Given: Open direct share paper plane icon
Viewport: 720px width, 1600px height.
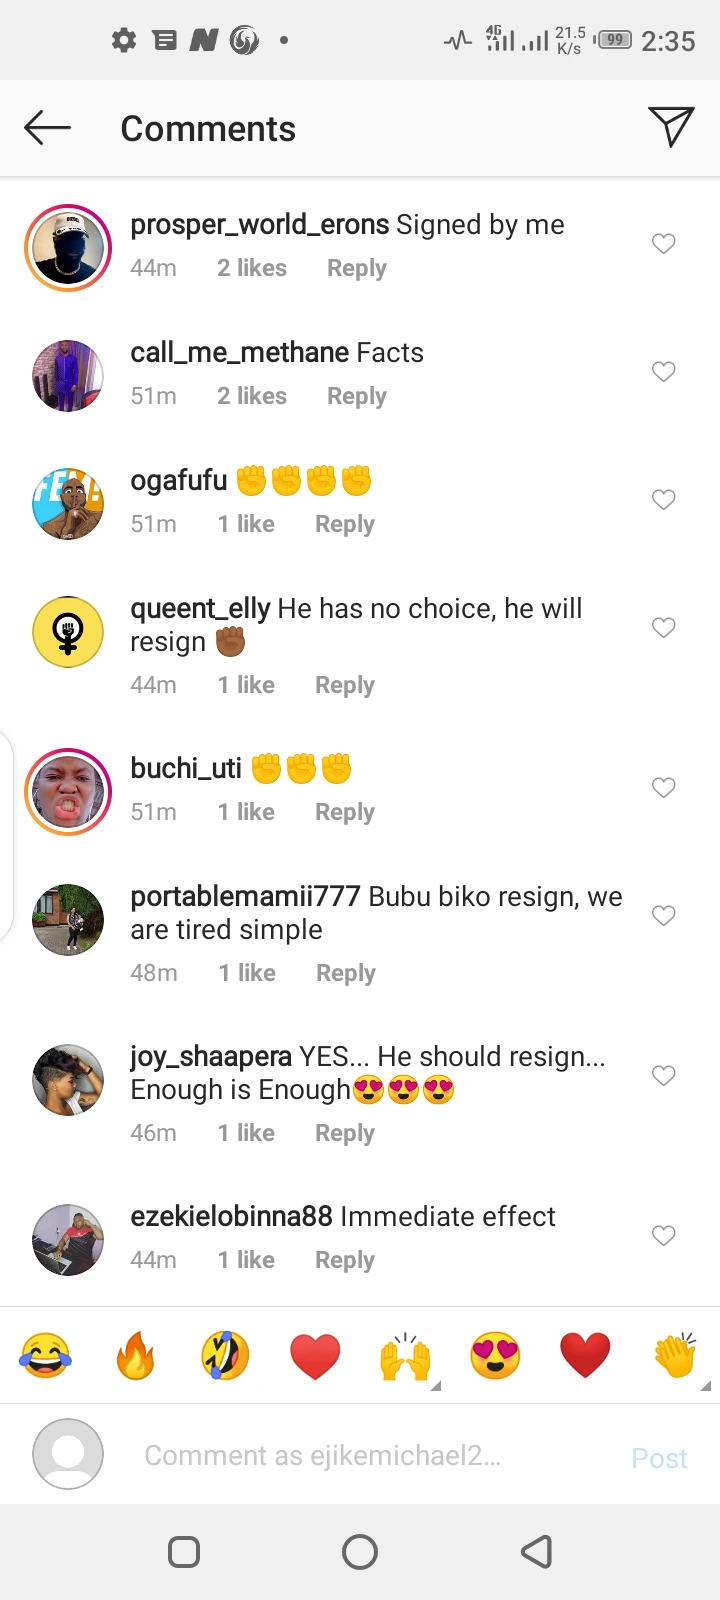Looking at the screenshot, I should click(x=671, y=127).
